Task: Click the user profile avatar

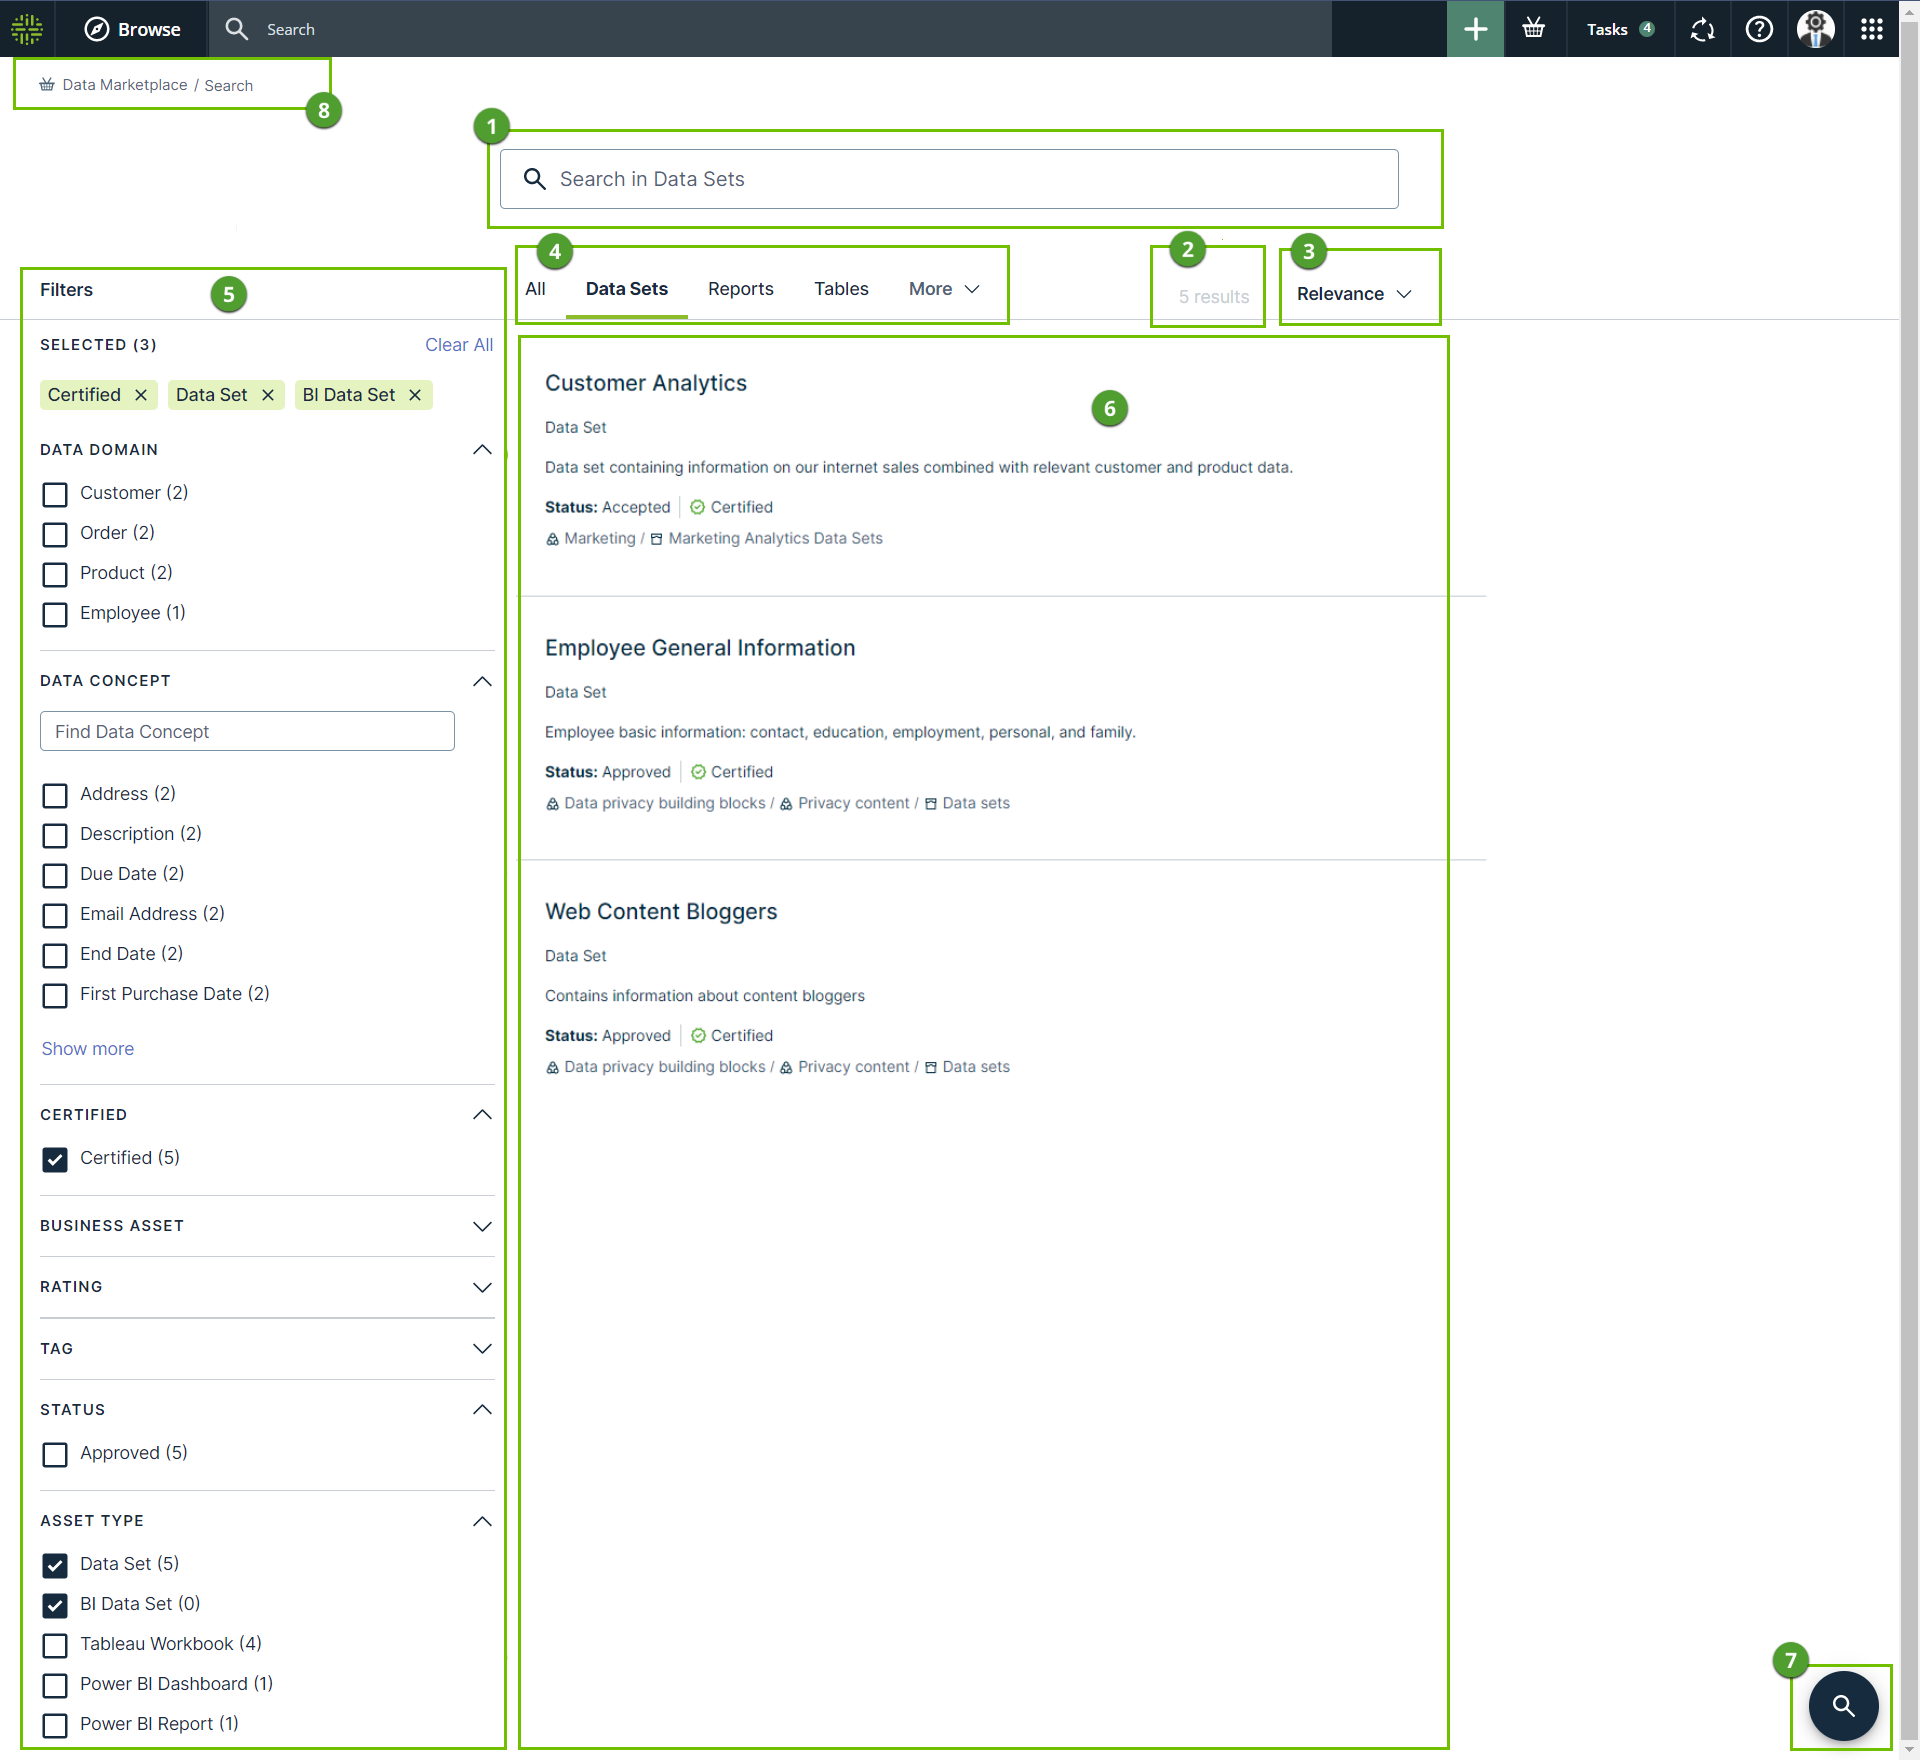Action: (1815, 29)
